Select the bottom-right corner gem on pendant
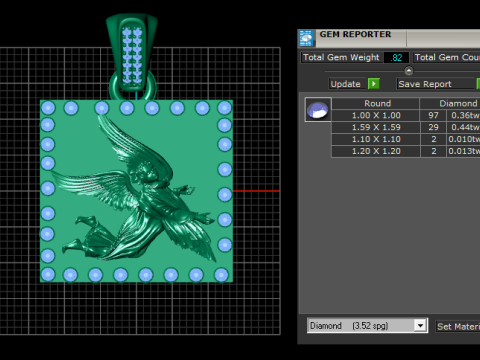Viewport: 480px width, 360px height. [221, 275]
